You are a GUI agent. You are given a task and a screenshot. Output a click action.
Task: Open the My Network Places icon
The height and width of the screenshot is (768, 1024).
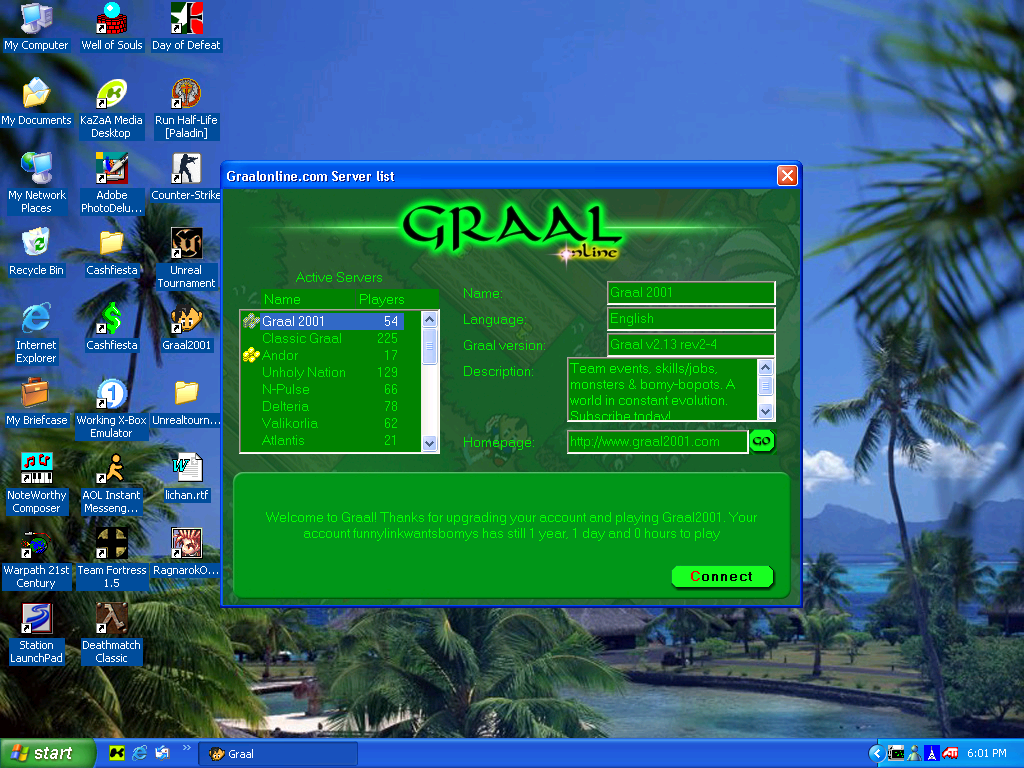coord(36,184)
